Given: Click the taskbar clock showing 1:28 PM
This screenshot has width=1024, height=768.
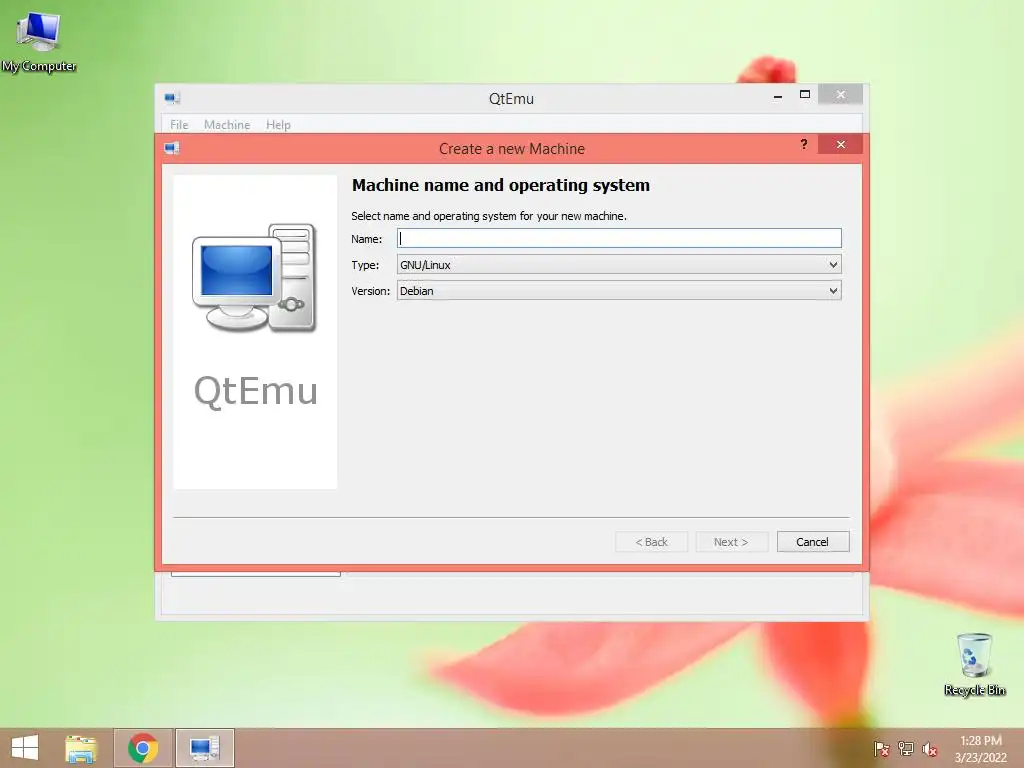Looking at the screenshot, I should click(x=980, y=749).
